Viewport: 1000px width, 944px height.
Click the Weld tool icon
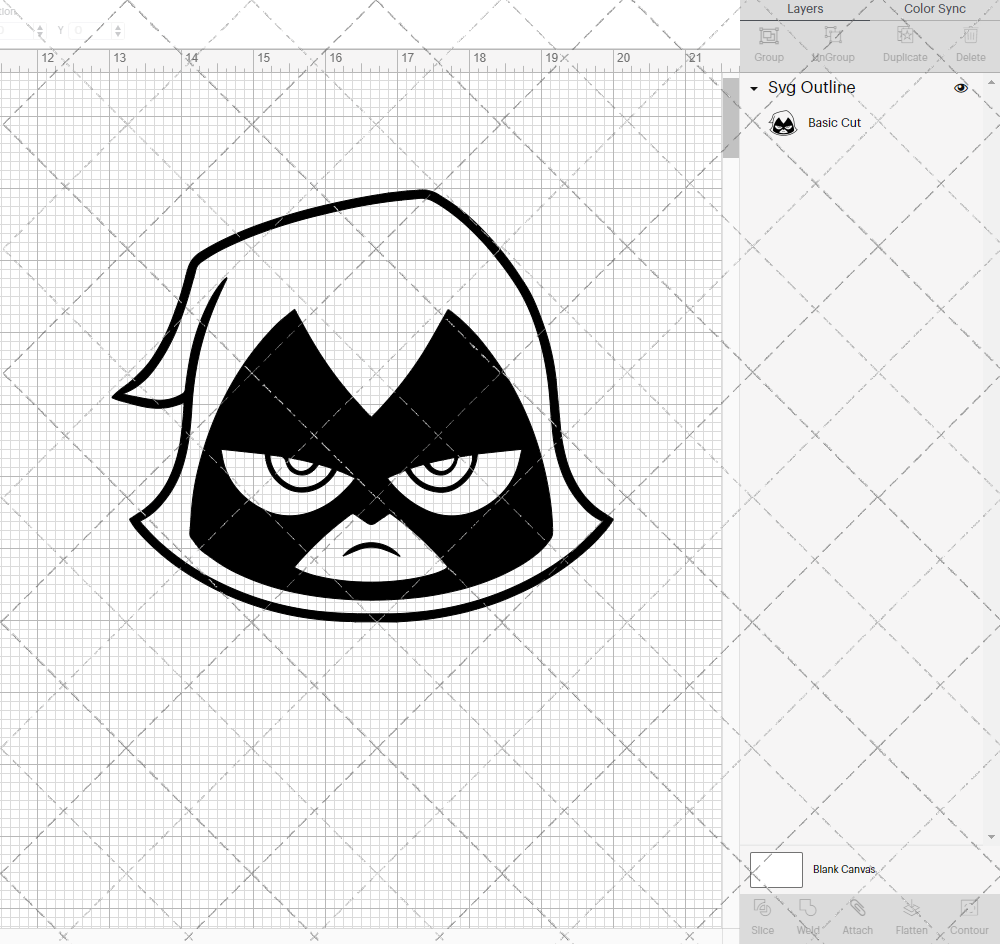(807, 908)
